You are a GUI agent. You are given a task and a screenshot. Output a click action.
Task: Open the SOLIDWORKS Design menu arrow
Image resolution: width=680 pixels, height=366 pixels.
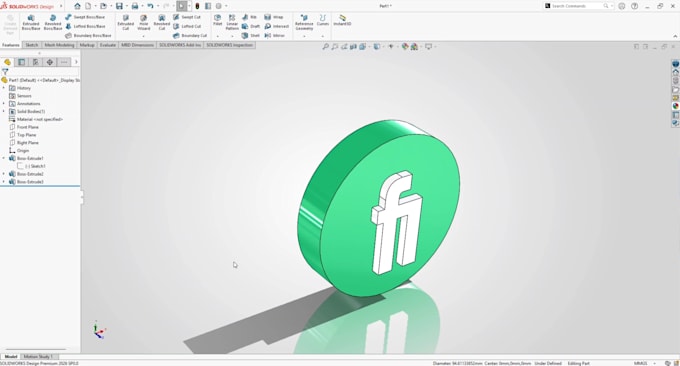point(61,6)
